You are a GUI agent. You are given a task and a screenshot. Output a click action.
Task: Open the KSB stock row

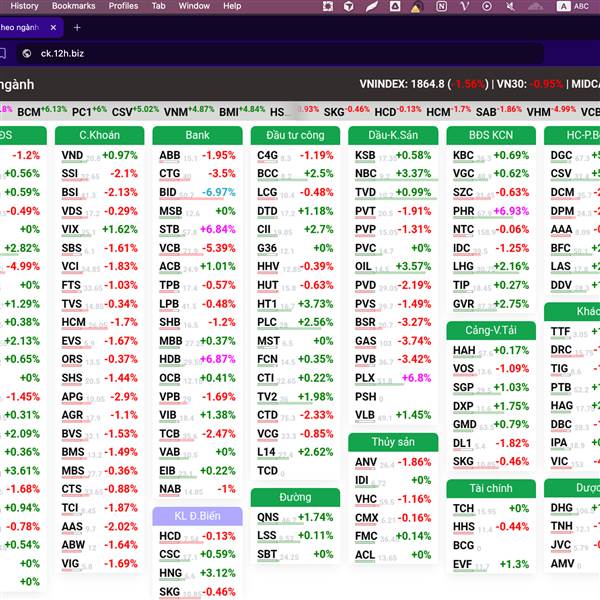pyautogui.click(x=393, y=155)
